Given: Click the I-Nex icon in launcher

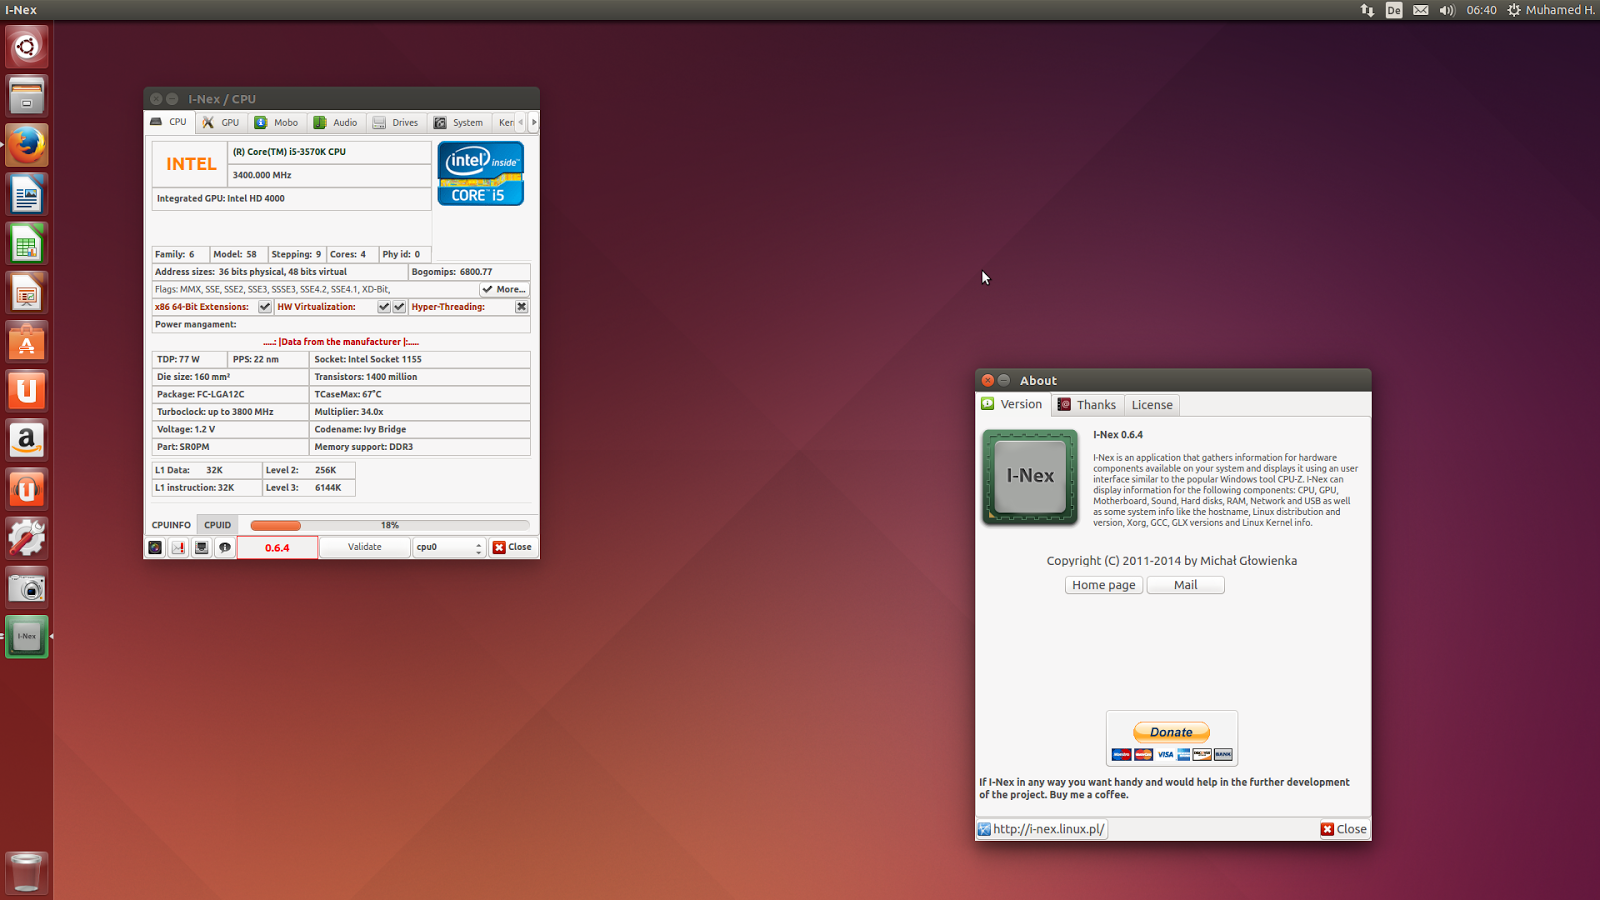Looking at the screenshot, I should pos(27,637).
